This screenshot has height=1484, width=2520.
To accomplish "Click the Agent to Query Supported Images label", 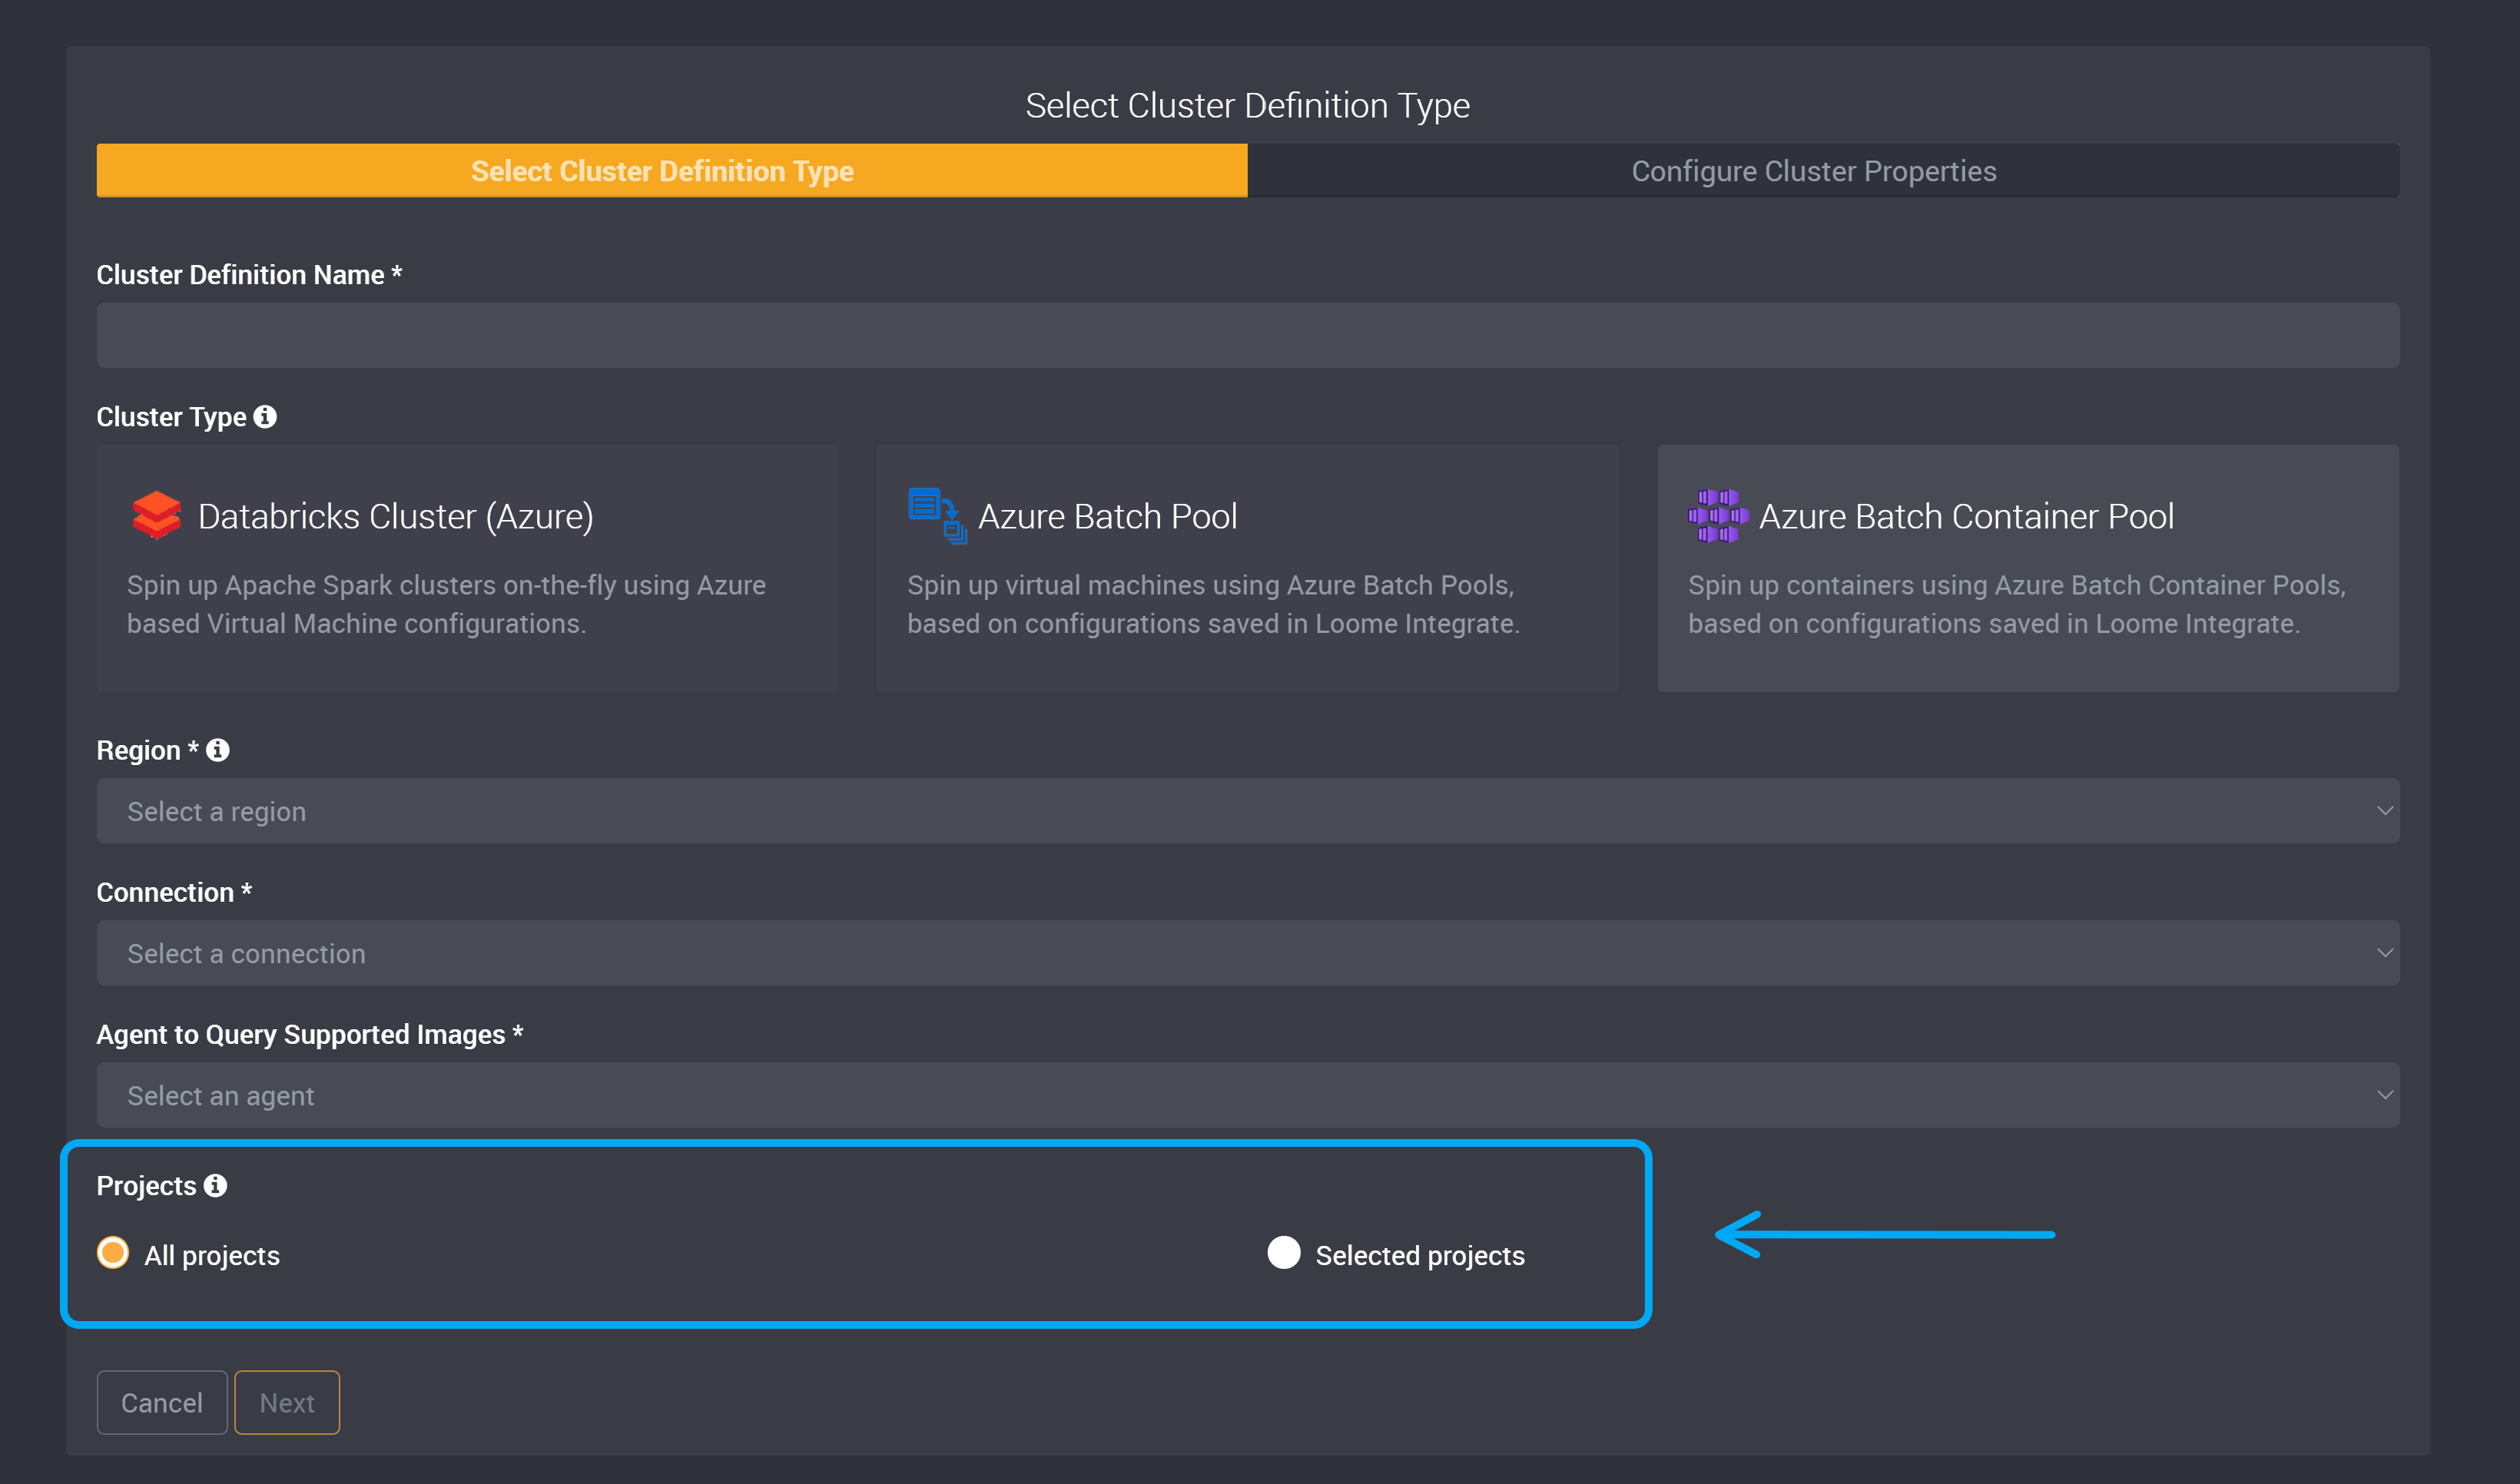I will click(310, 1034).
